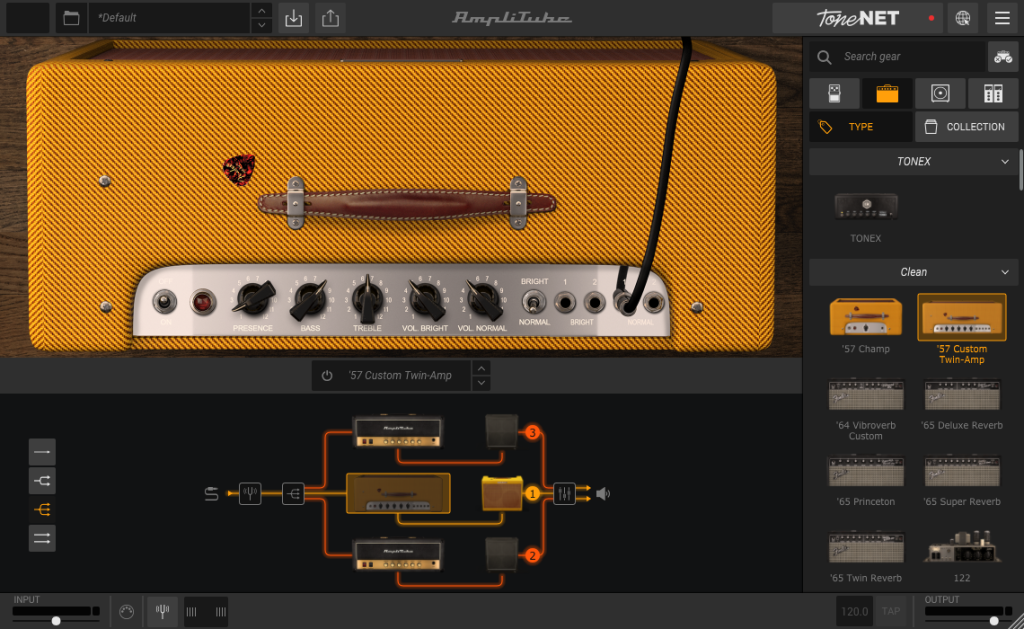Select tweed cabinet 1 in signal chain
Screen dimensions: 1024x629
[502, 493]
